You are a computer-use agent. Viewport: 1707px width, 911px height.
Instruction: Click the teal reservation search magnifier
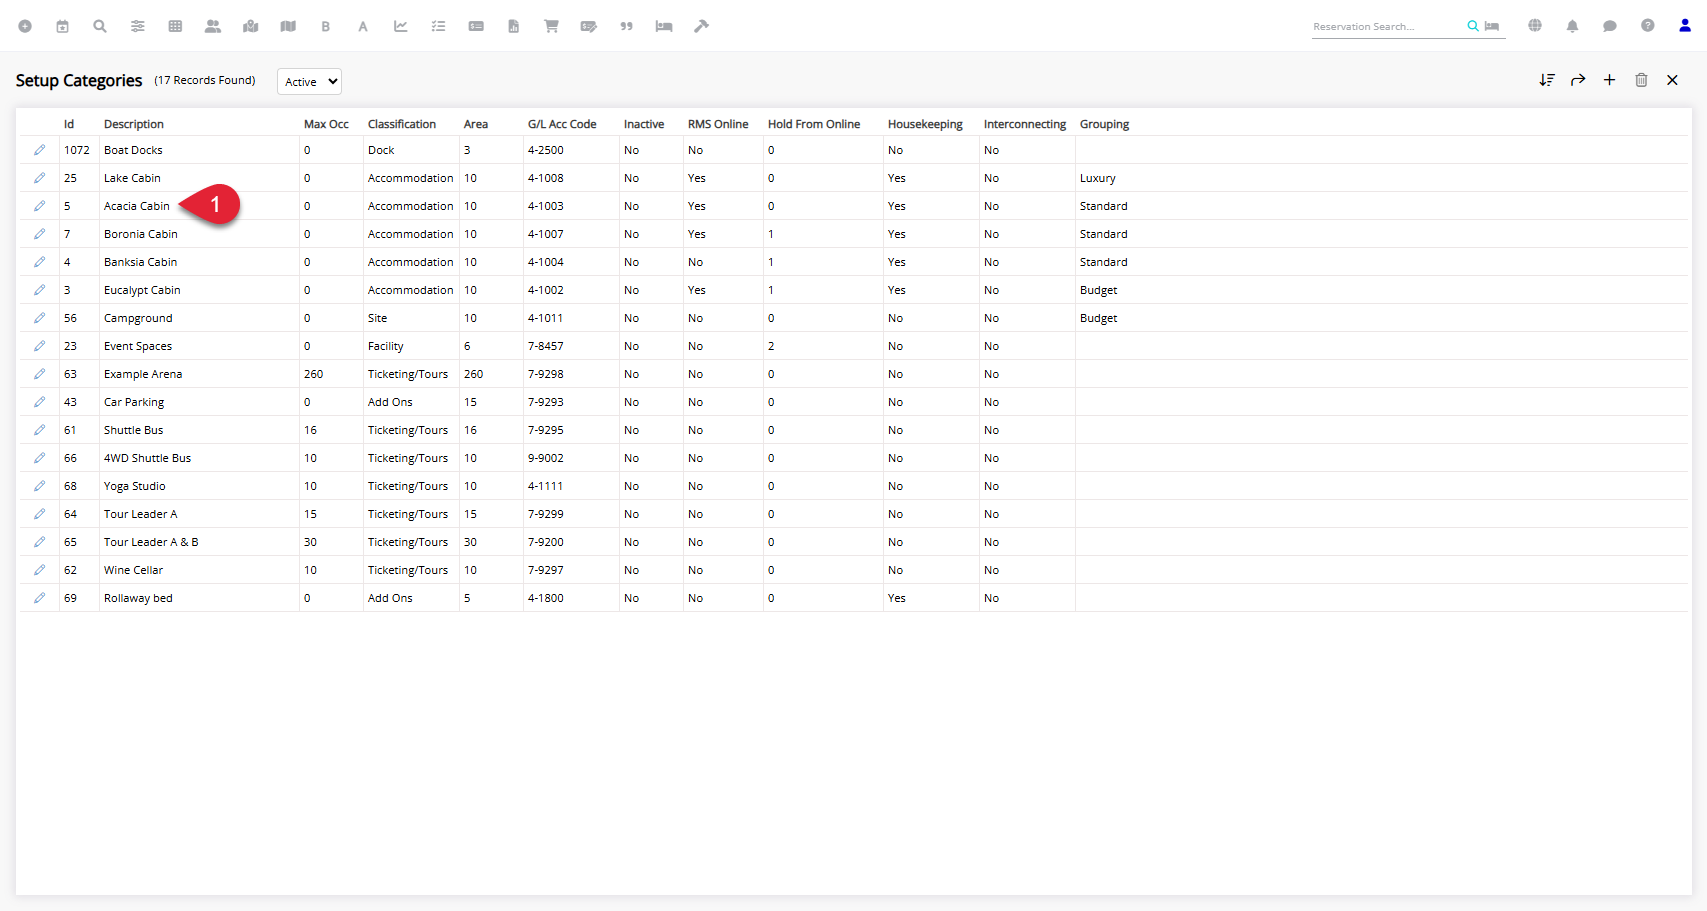pyautogui.click(x=1473, y=26)
